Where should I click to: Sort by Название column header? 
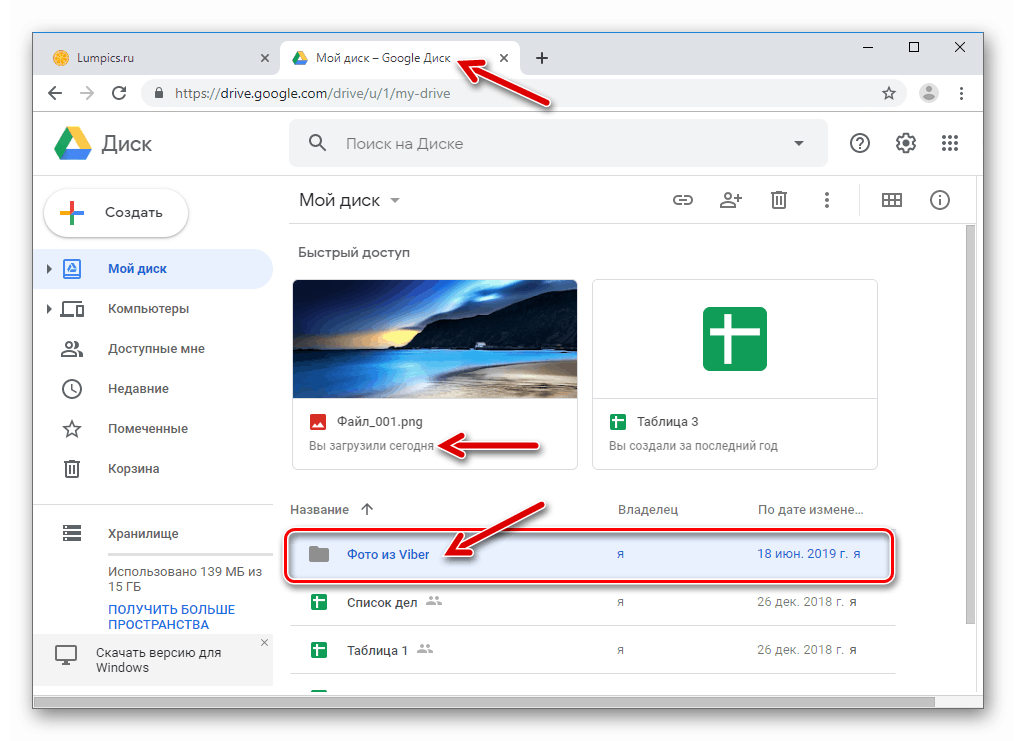[319, 510]
